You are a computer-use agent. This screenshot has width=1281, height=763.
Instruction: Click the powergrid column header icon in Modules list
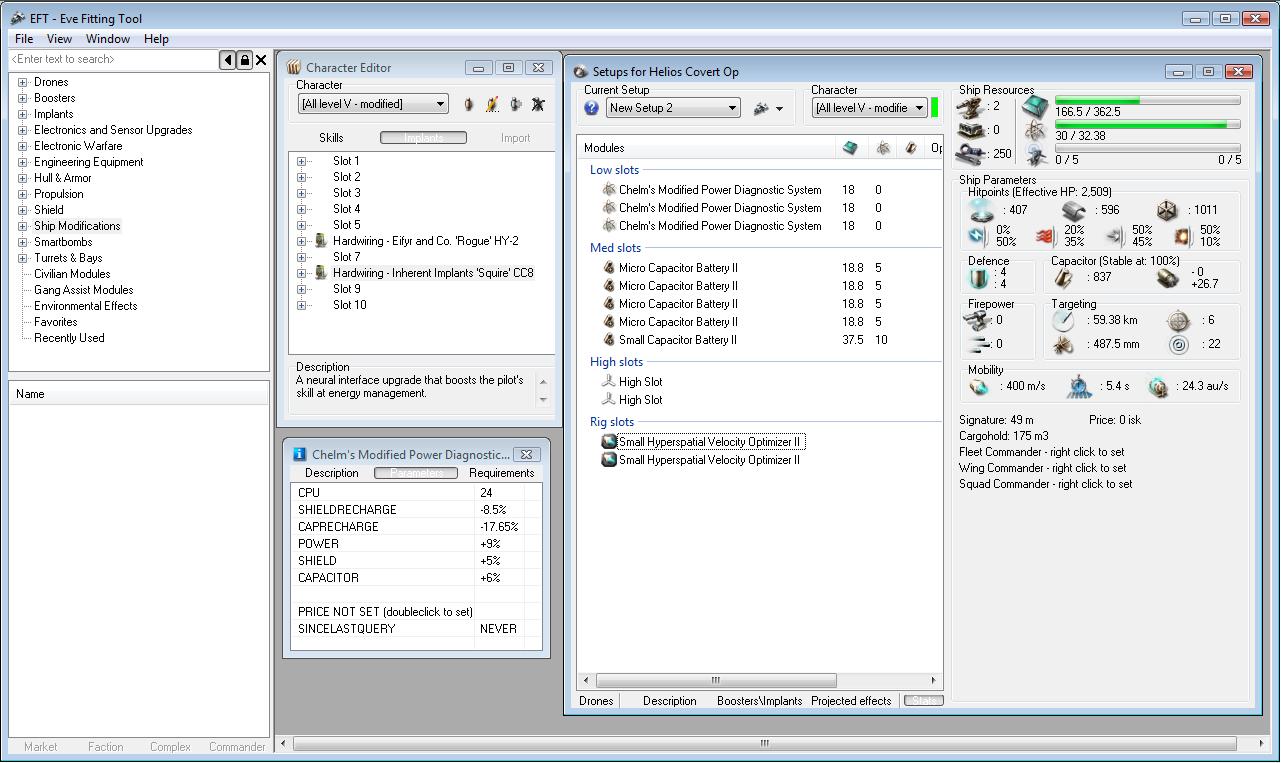(x=883, y=148)
